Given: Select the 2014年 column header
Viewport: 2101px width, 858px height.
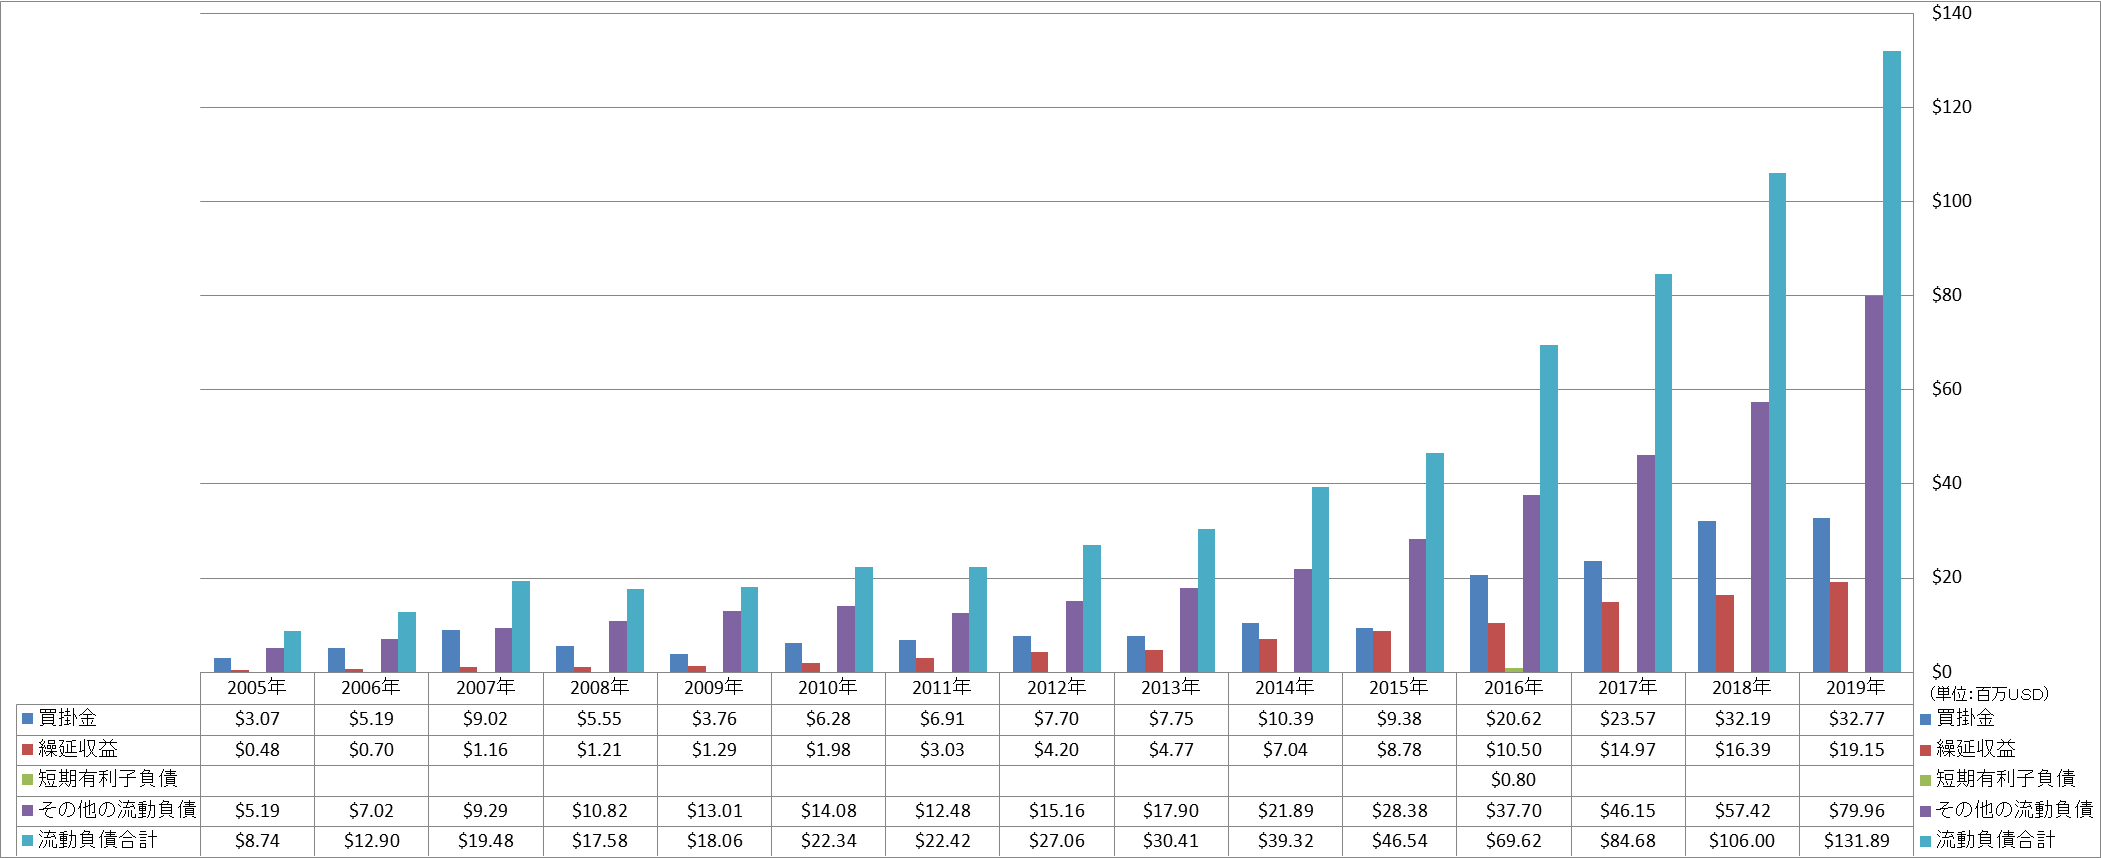Looking at the screenshot, I should point(1285,688).
